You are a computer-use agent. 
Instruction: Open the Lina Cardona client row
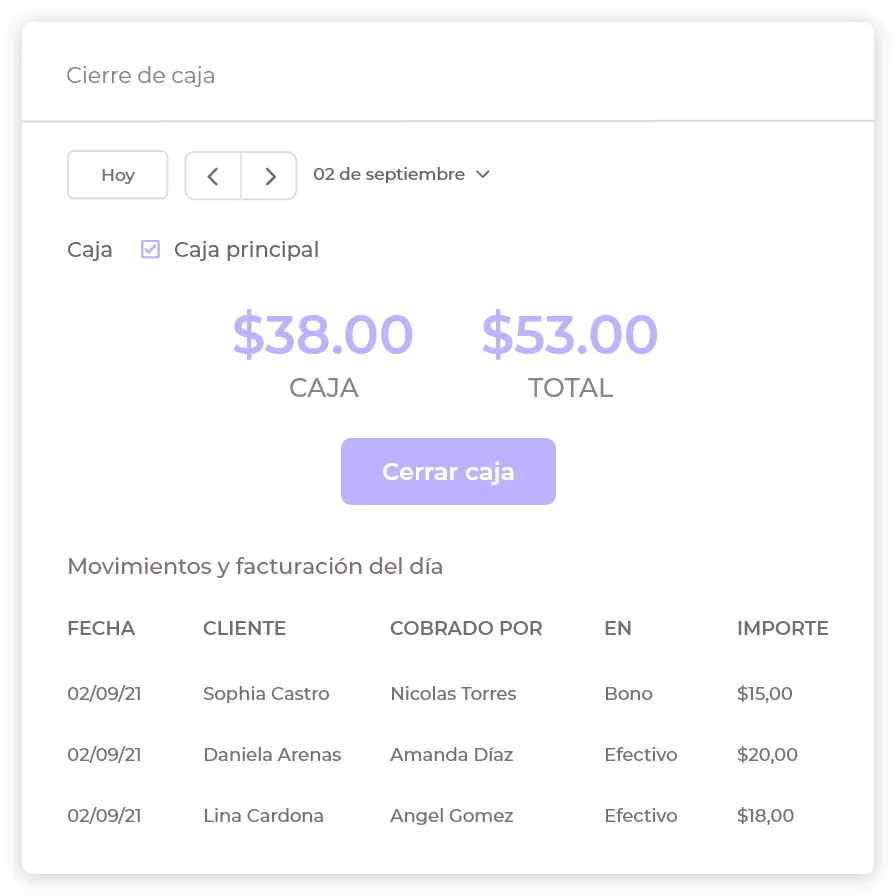(263, 816)
